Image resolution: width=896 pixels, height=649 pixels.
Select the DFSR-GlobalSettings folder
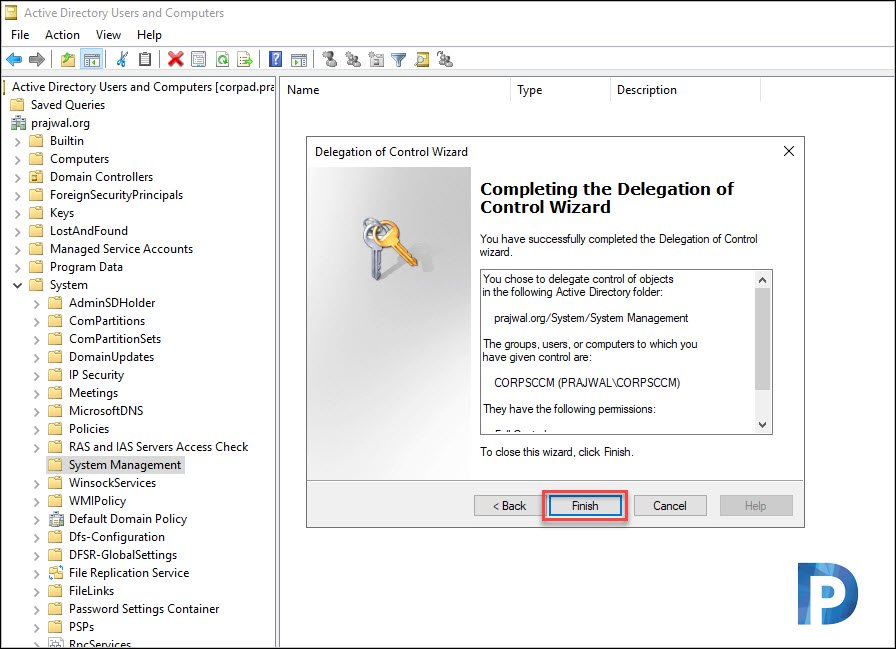123,555
